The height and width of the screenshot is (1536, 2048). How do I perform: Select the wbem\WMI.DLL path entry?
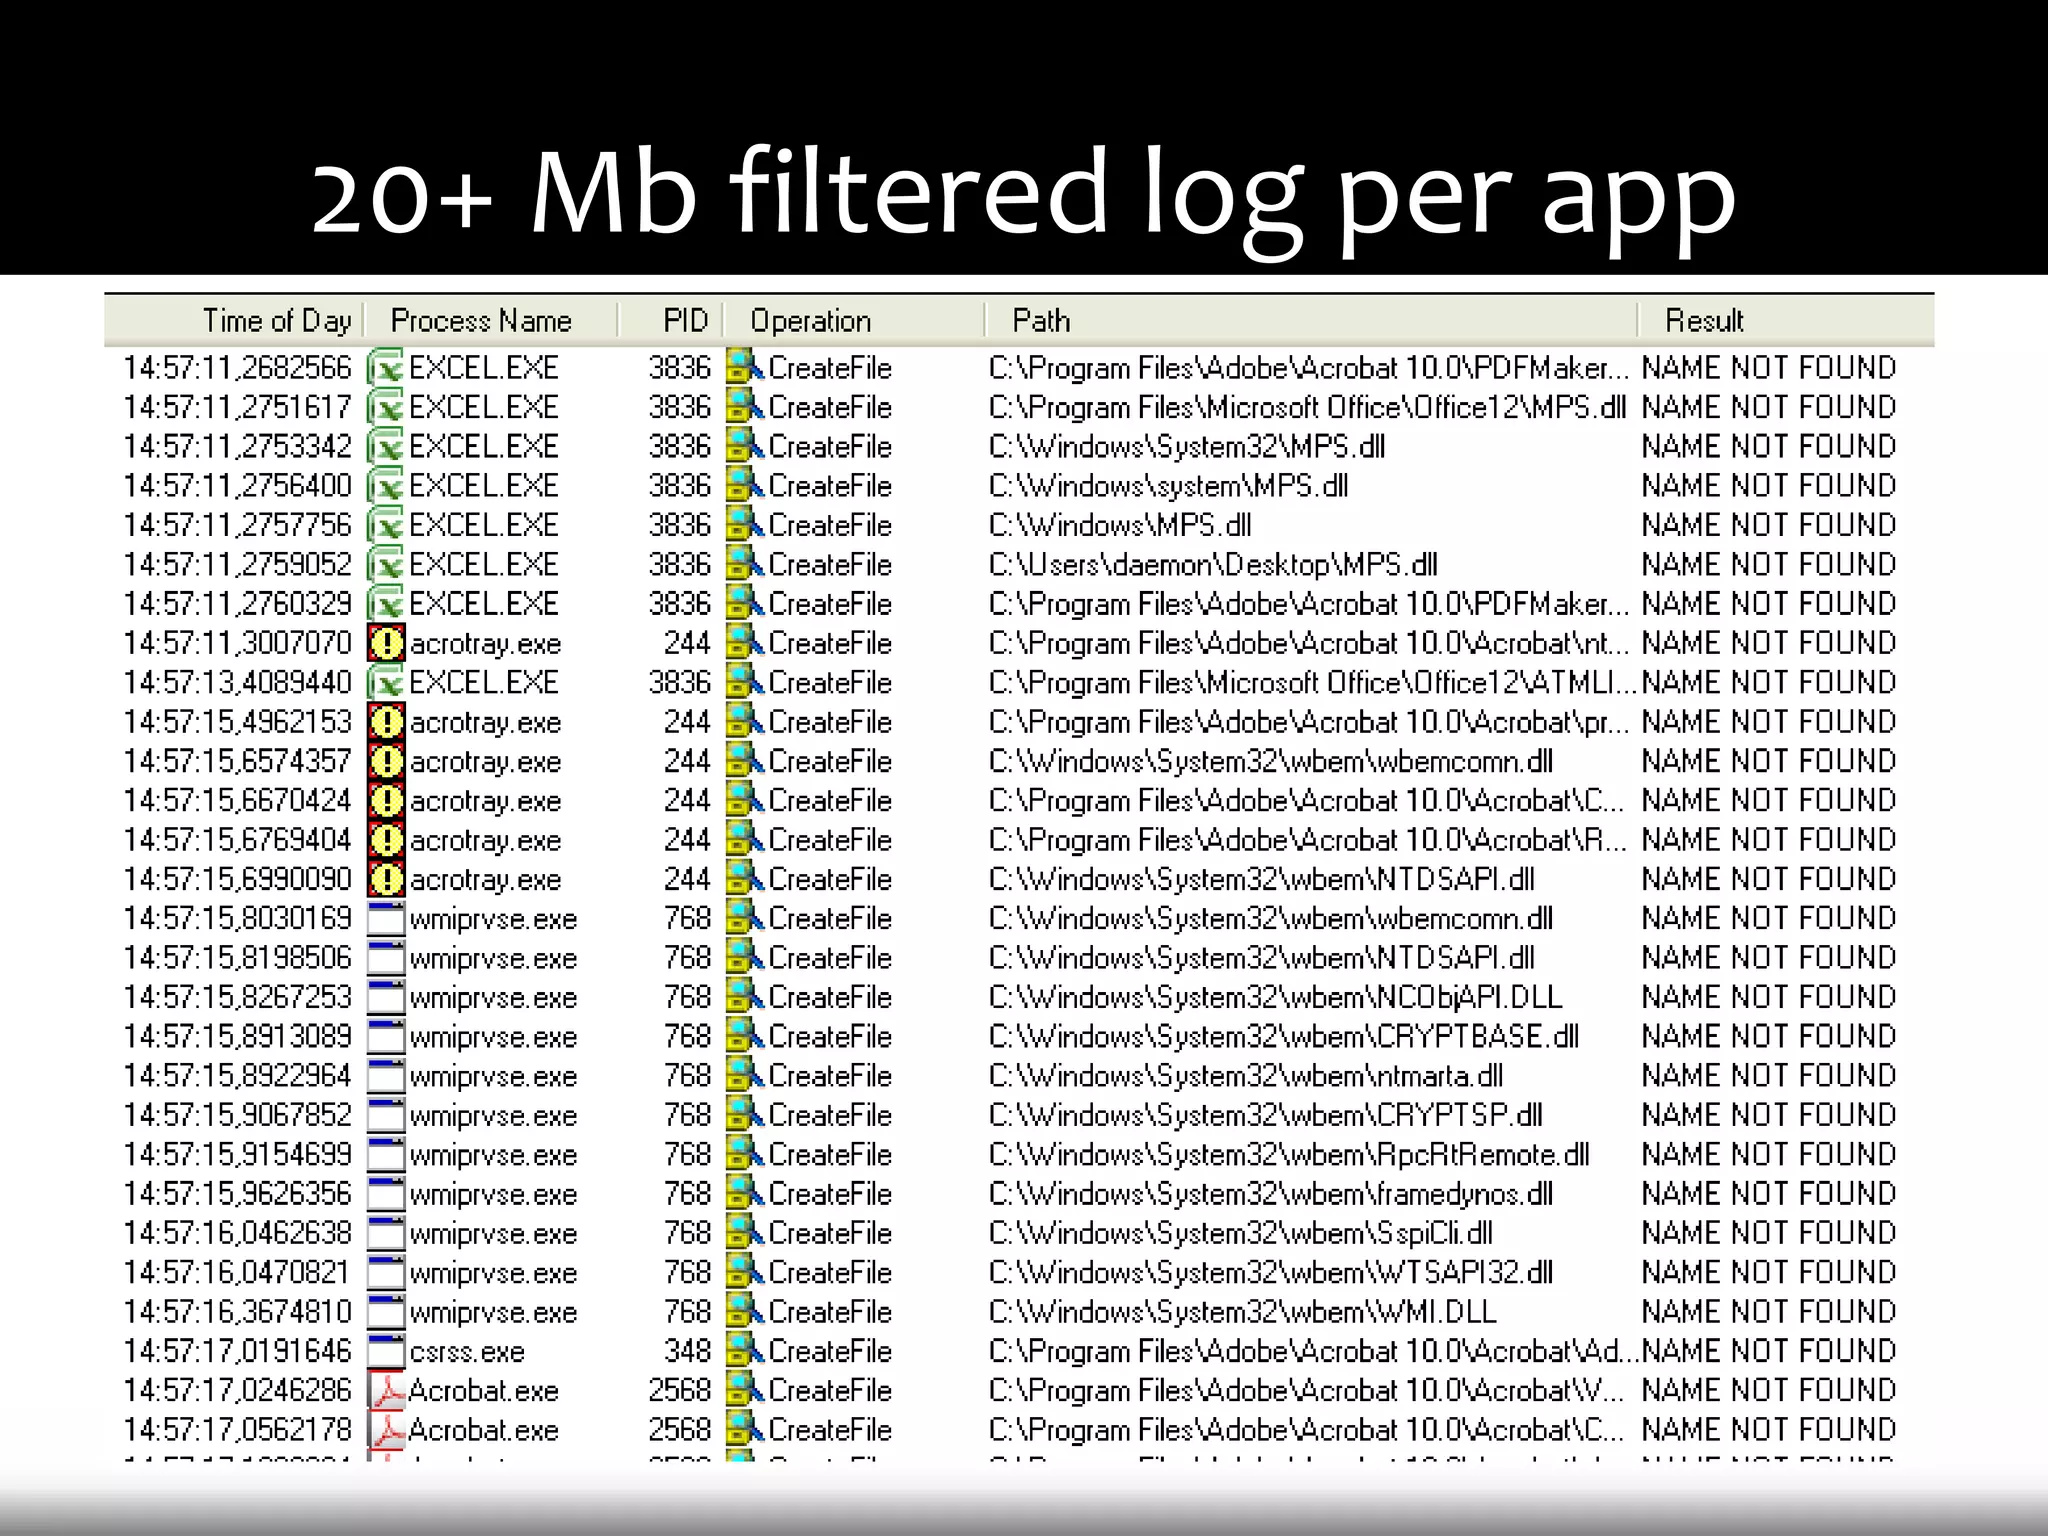tap(1242, 1312)
